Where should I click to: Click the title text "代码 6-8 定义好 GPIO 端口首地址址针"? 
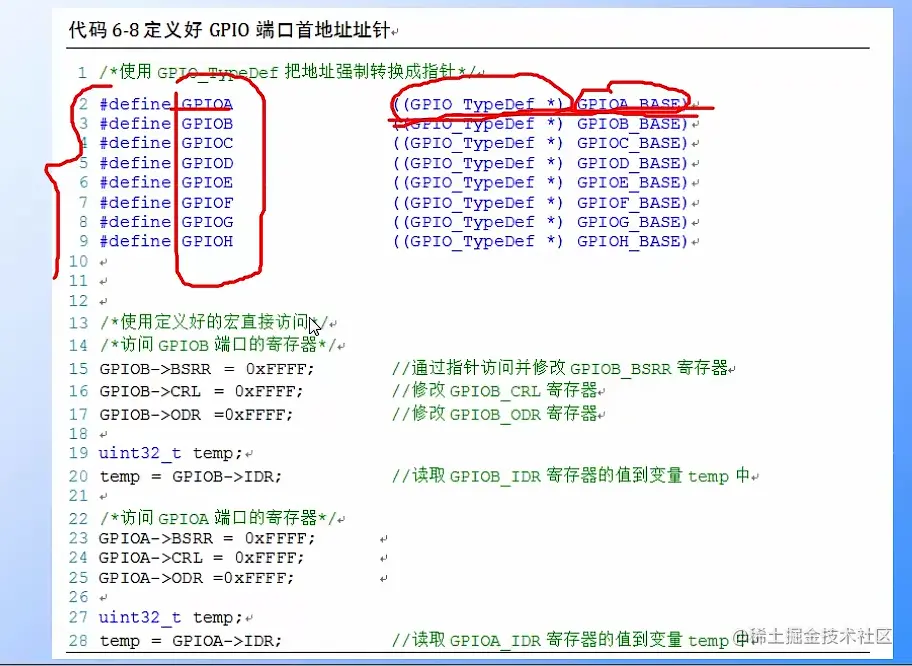(229, 30)
